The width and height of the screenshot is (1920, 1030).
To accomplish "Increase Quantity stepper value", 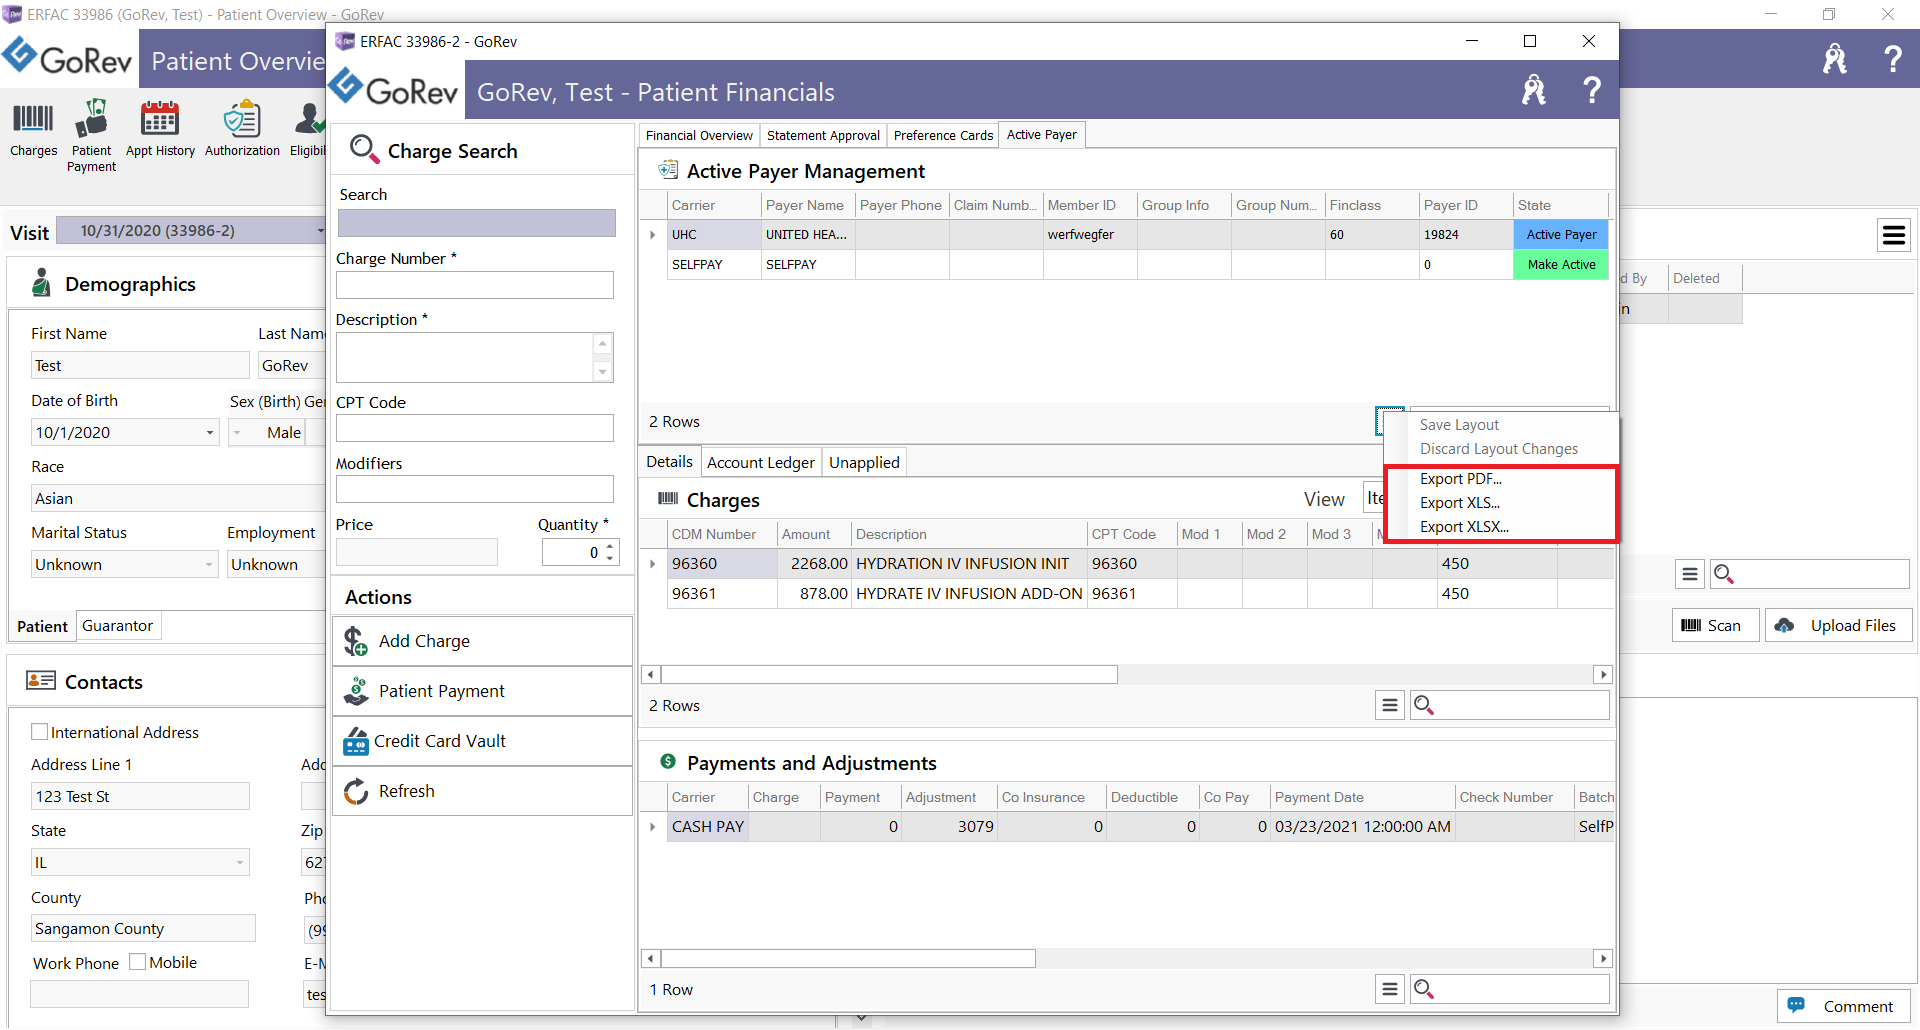I will [610, 546].
